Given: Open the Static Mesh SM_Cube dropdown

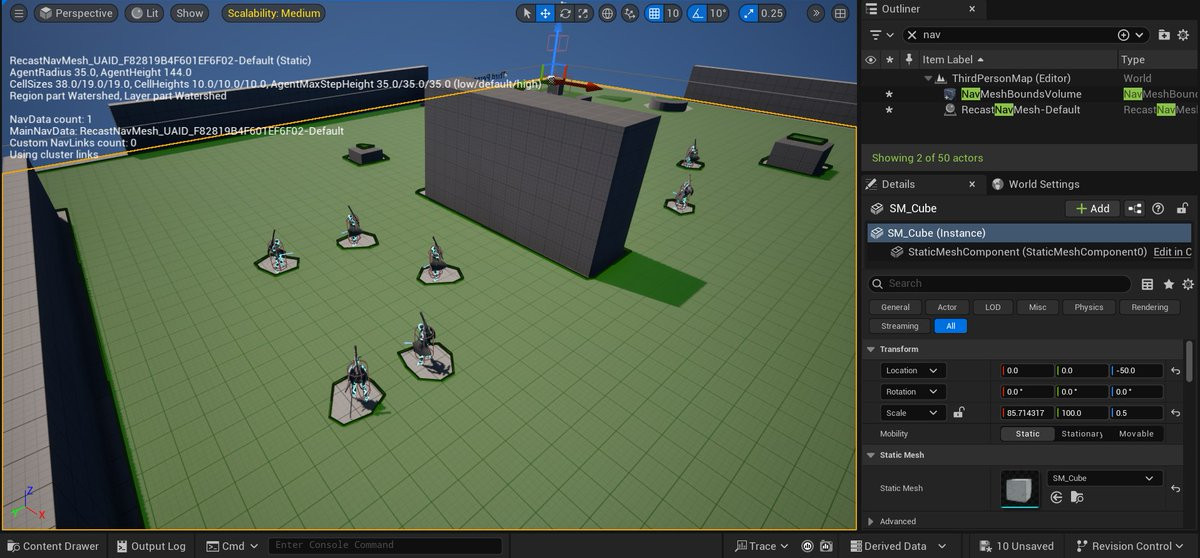Looking at the screenshot, I should tap(1104, 478).
